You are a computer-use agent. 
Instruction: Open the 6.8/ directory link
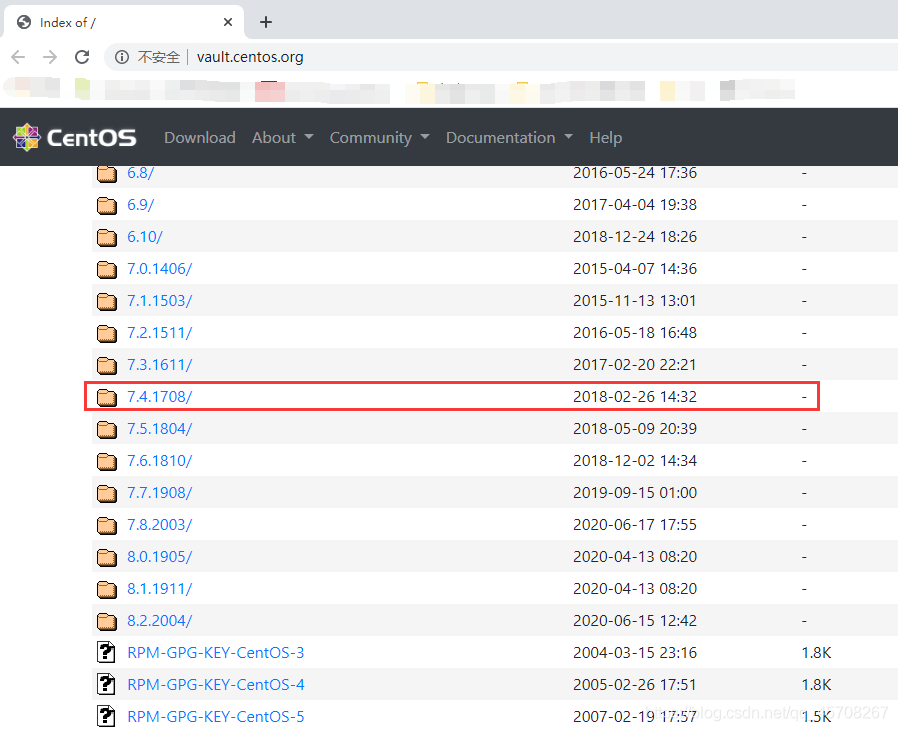140,172
